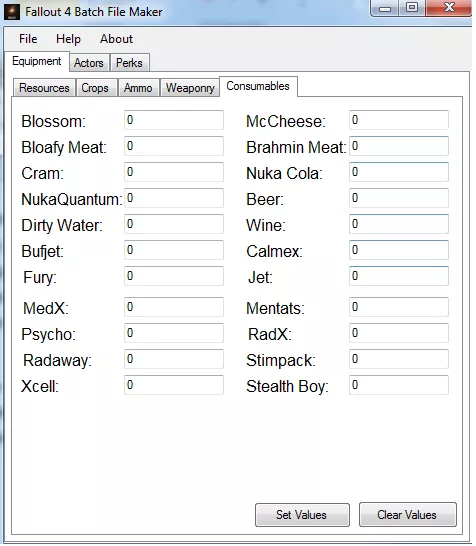
Task: Focus the Brahmin Meat quantity field
Action: 399,146
